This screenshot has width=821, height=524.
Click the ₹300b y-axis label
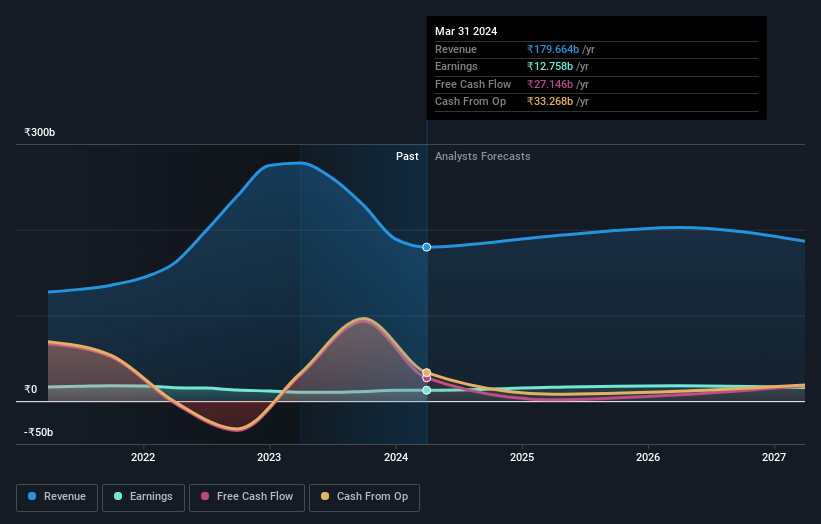39,132
